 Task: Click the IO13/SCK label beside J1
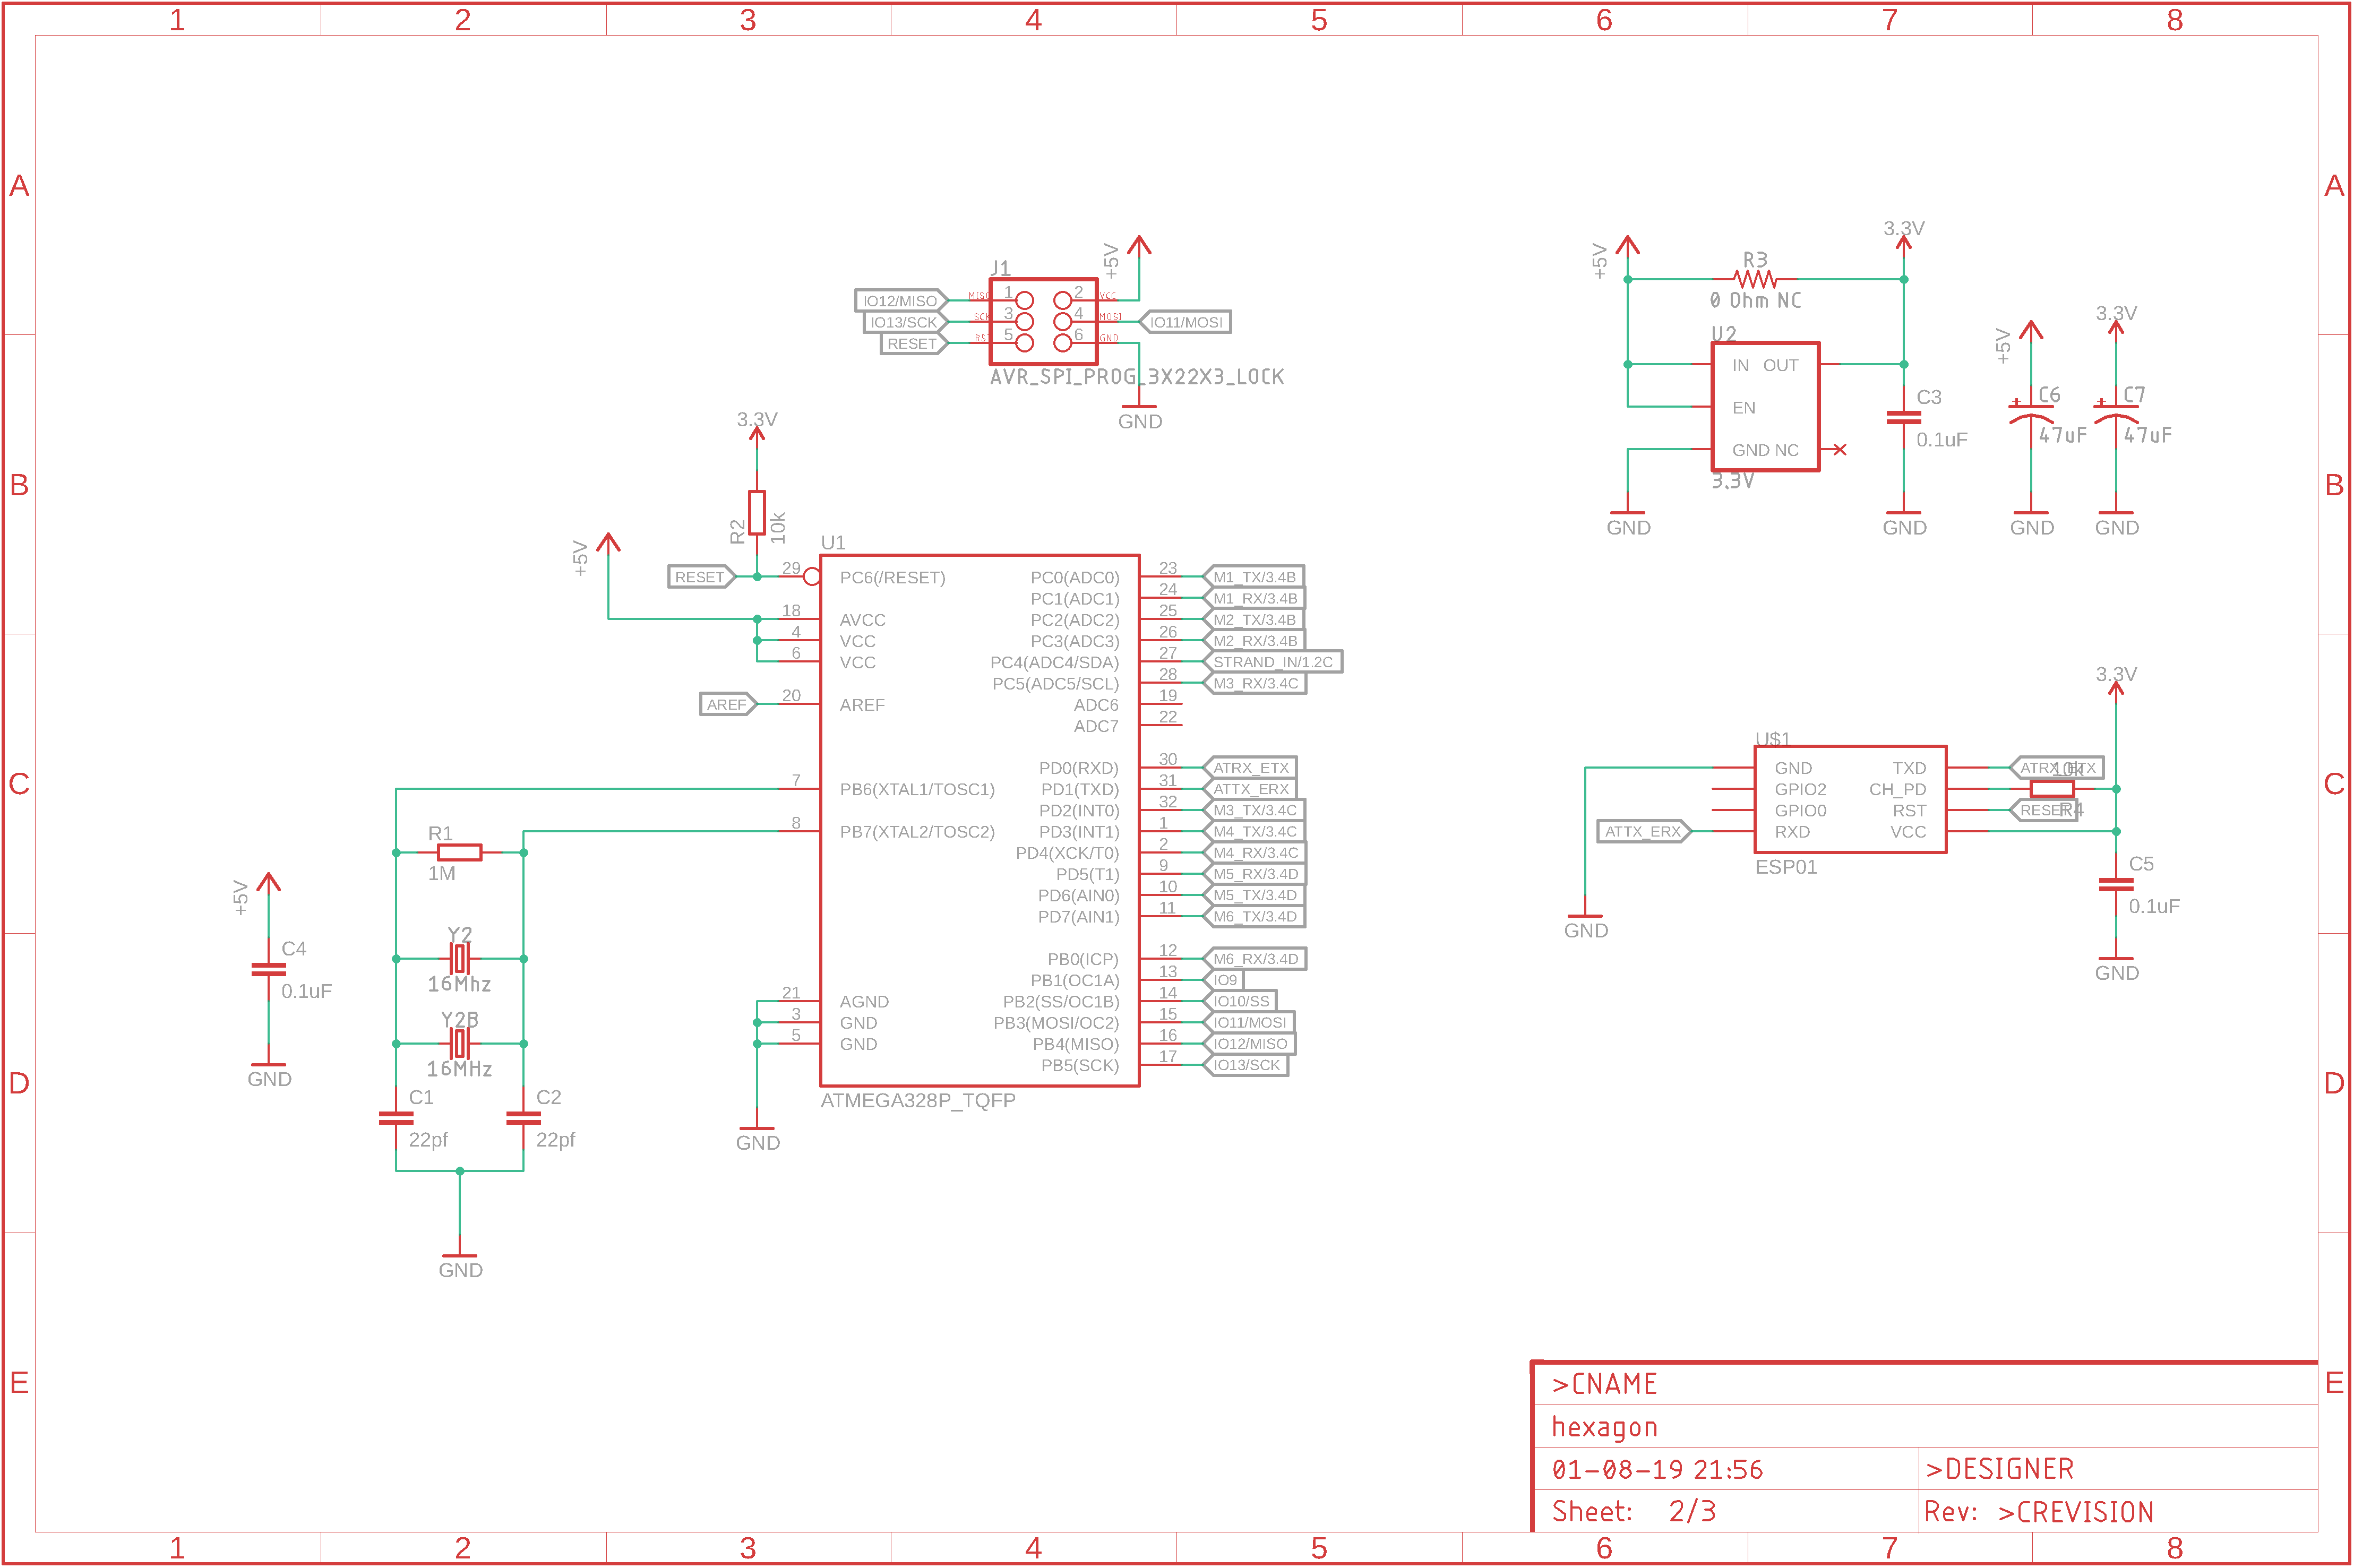pos(905,322)
